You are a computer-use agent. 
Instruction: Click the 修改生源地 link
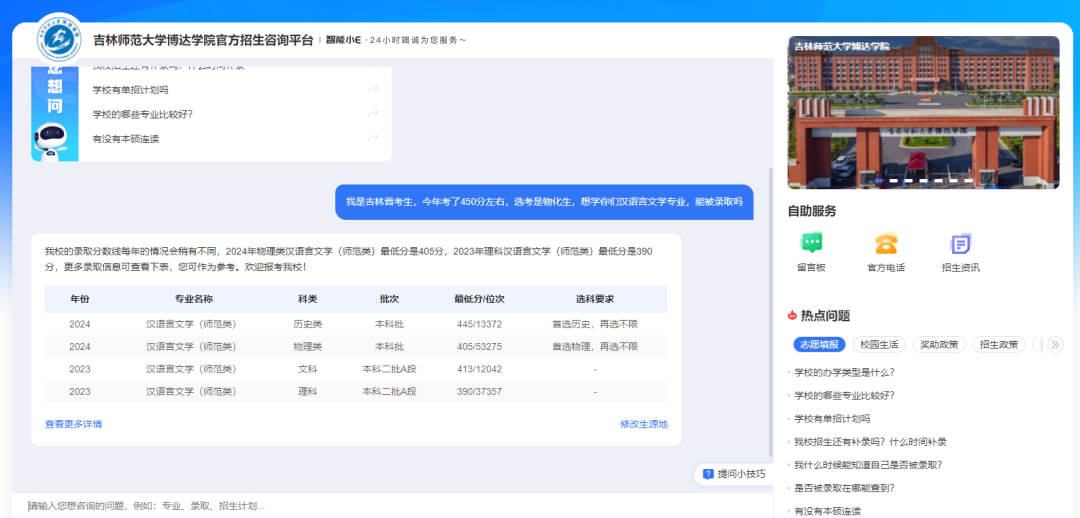pos(643,424)
